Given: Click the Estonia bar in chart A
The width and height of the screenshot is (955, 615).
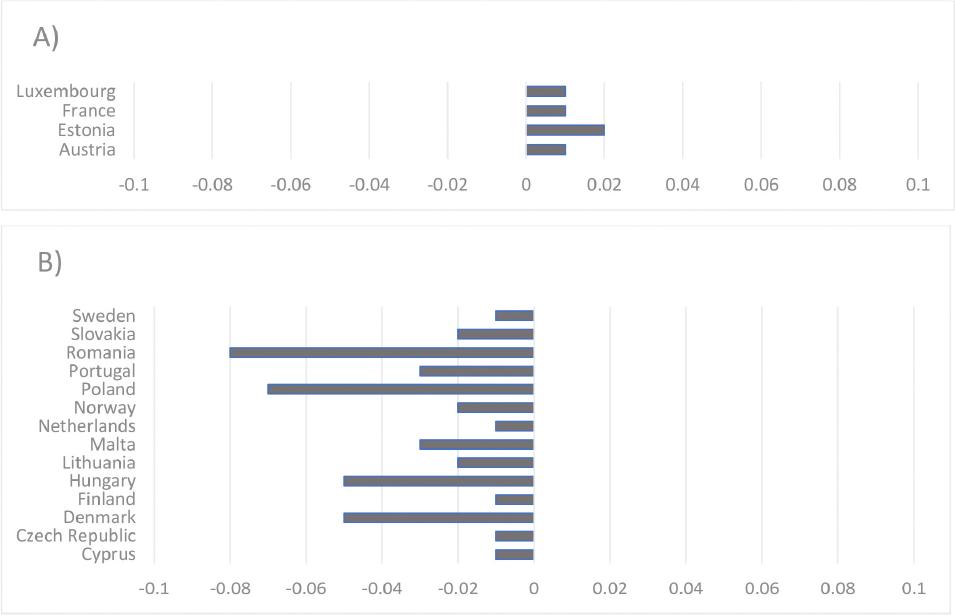Looking at the screenshot, I should (x=565, y=130).
